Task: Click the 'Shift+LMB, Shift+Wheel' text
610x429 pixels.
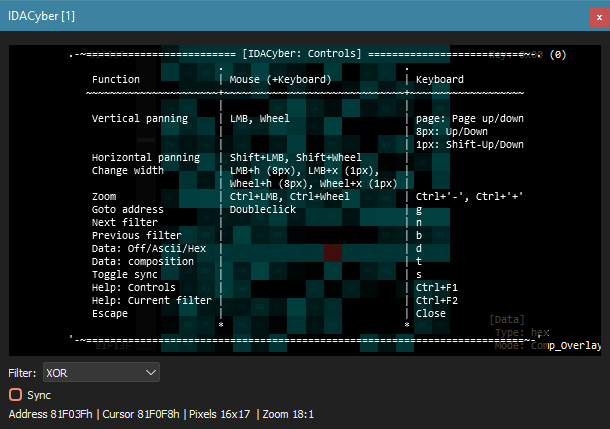Action: (x=295, y=158)
